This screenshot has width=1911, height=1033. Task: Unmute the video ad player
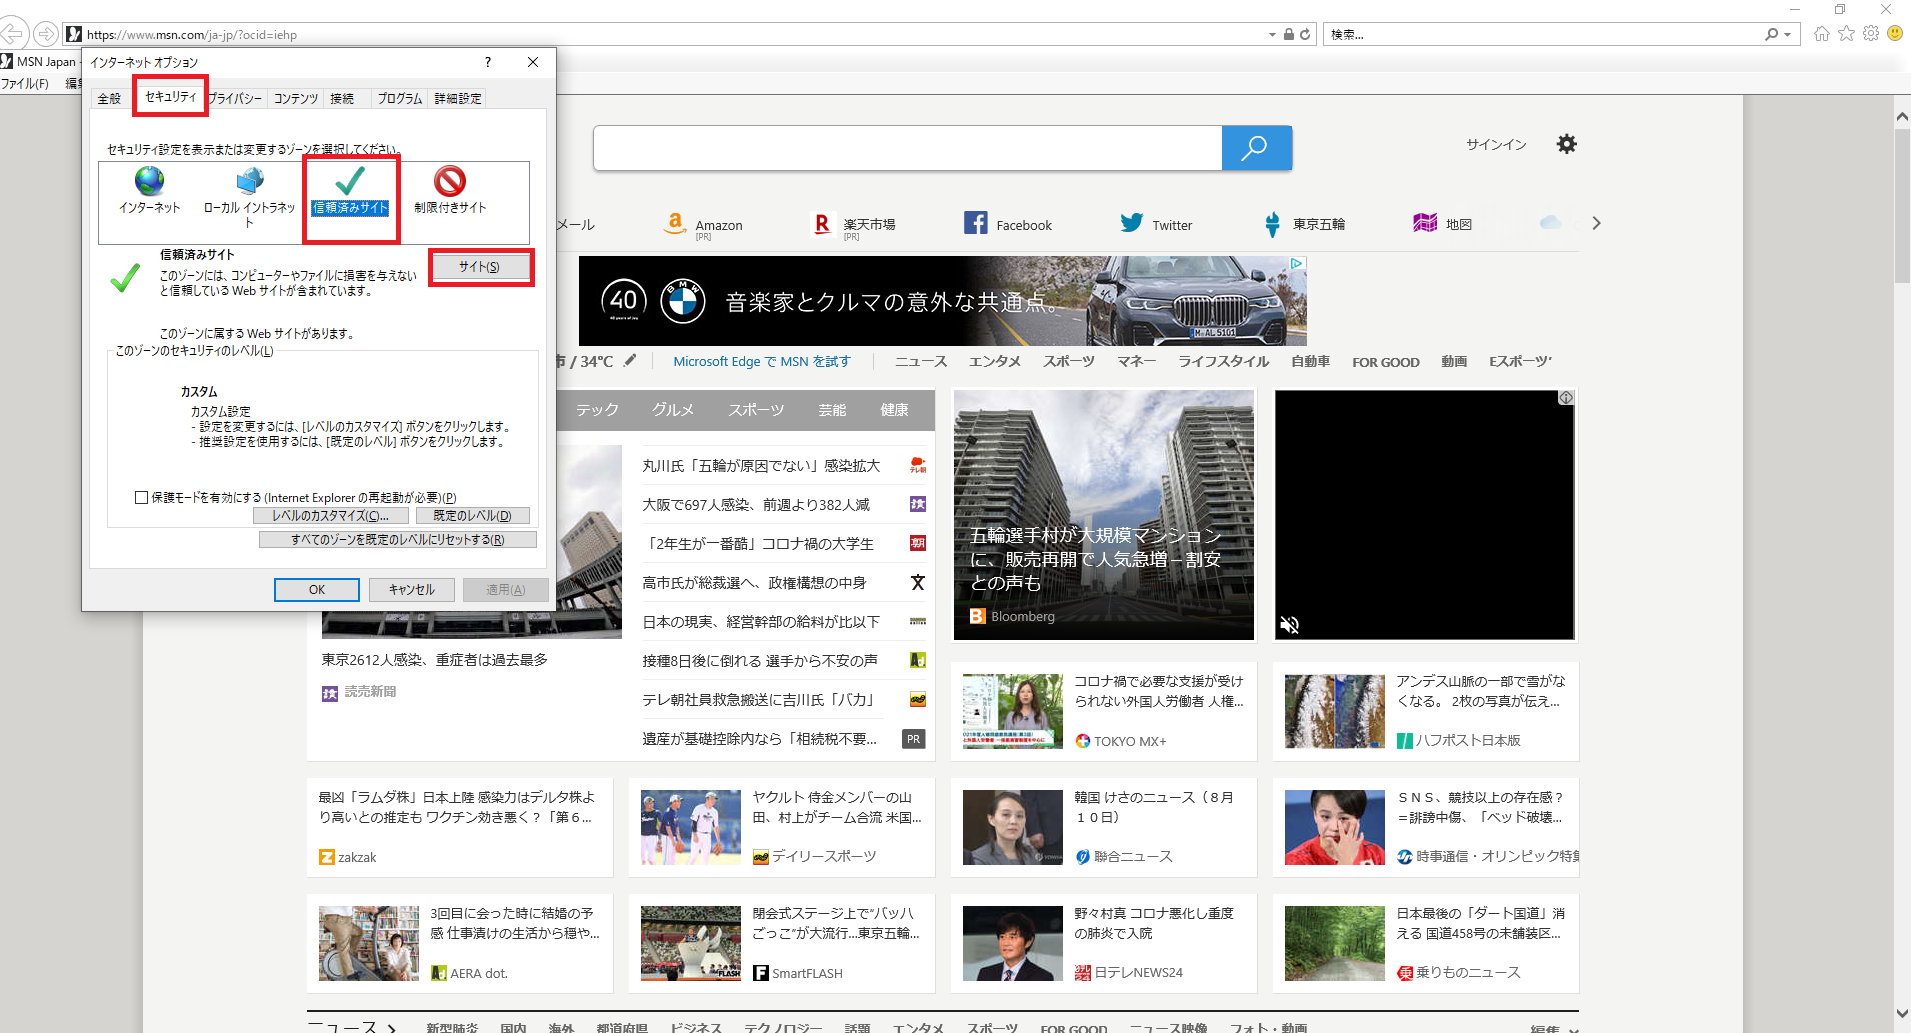pos(1290,625)
